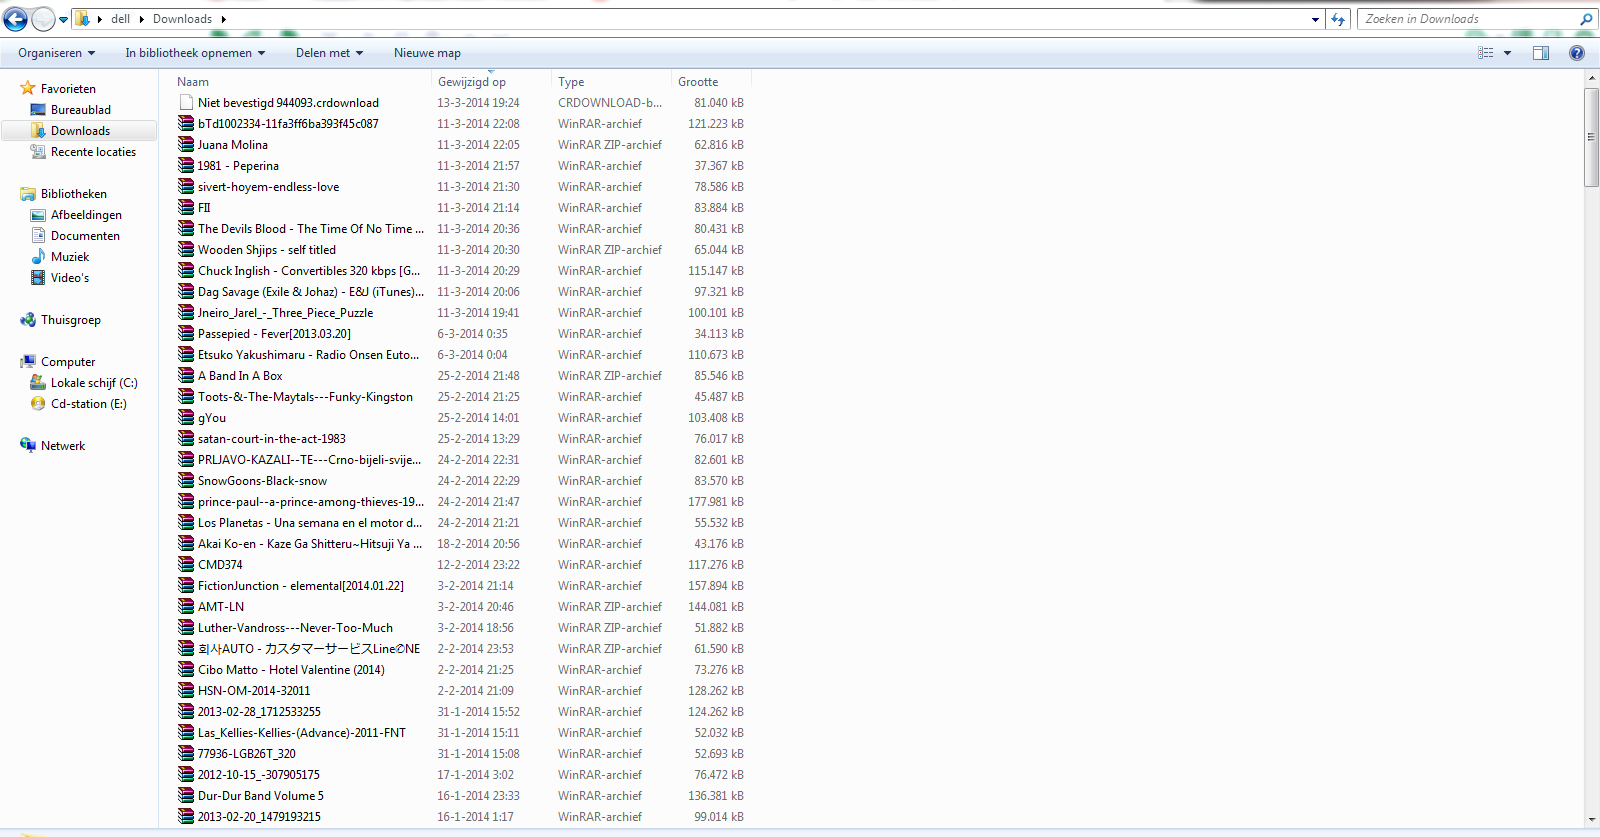This screenshot has height=837, width=1600.
Task: Click the 'Juana Molina' archive icon
Action: 186,145
